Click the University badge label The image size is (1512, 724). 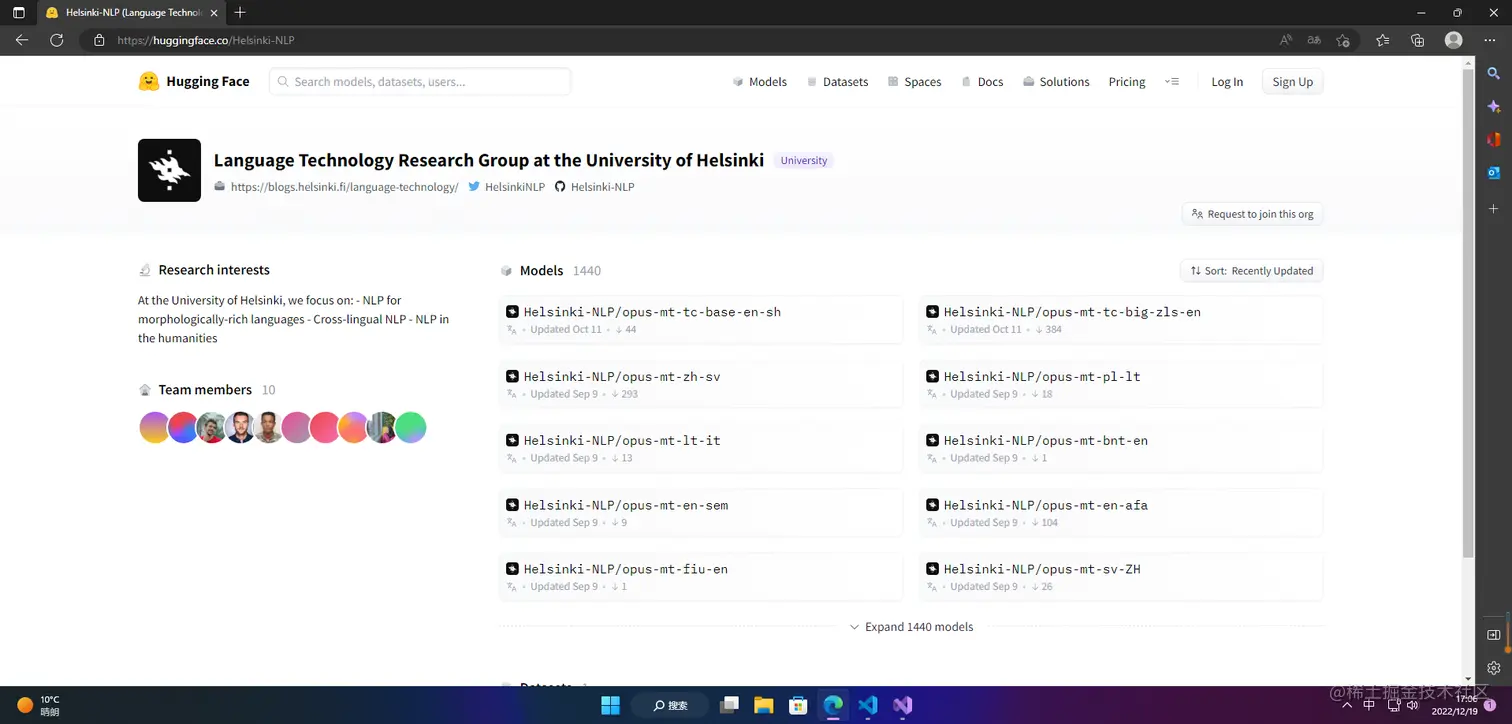pos(804,161)
